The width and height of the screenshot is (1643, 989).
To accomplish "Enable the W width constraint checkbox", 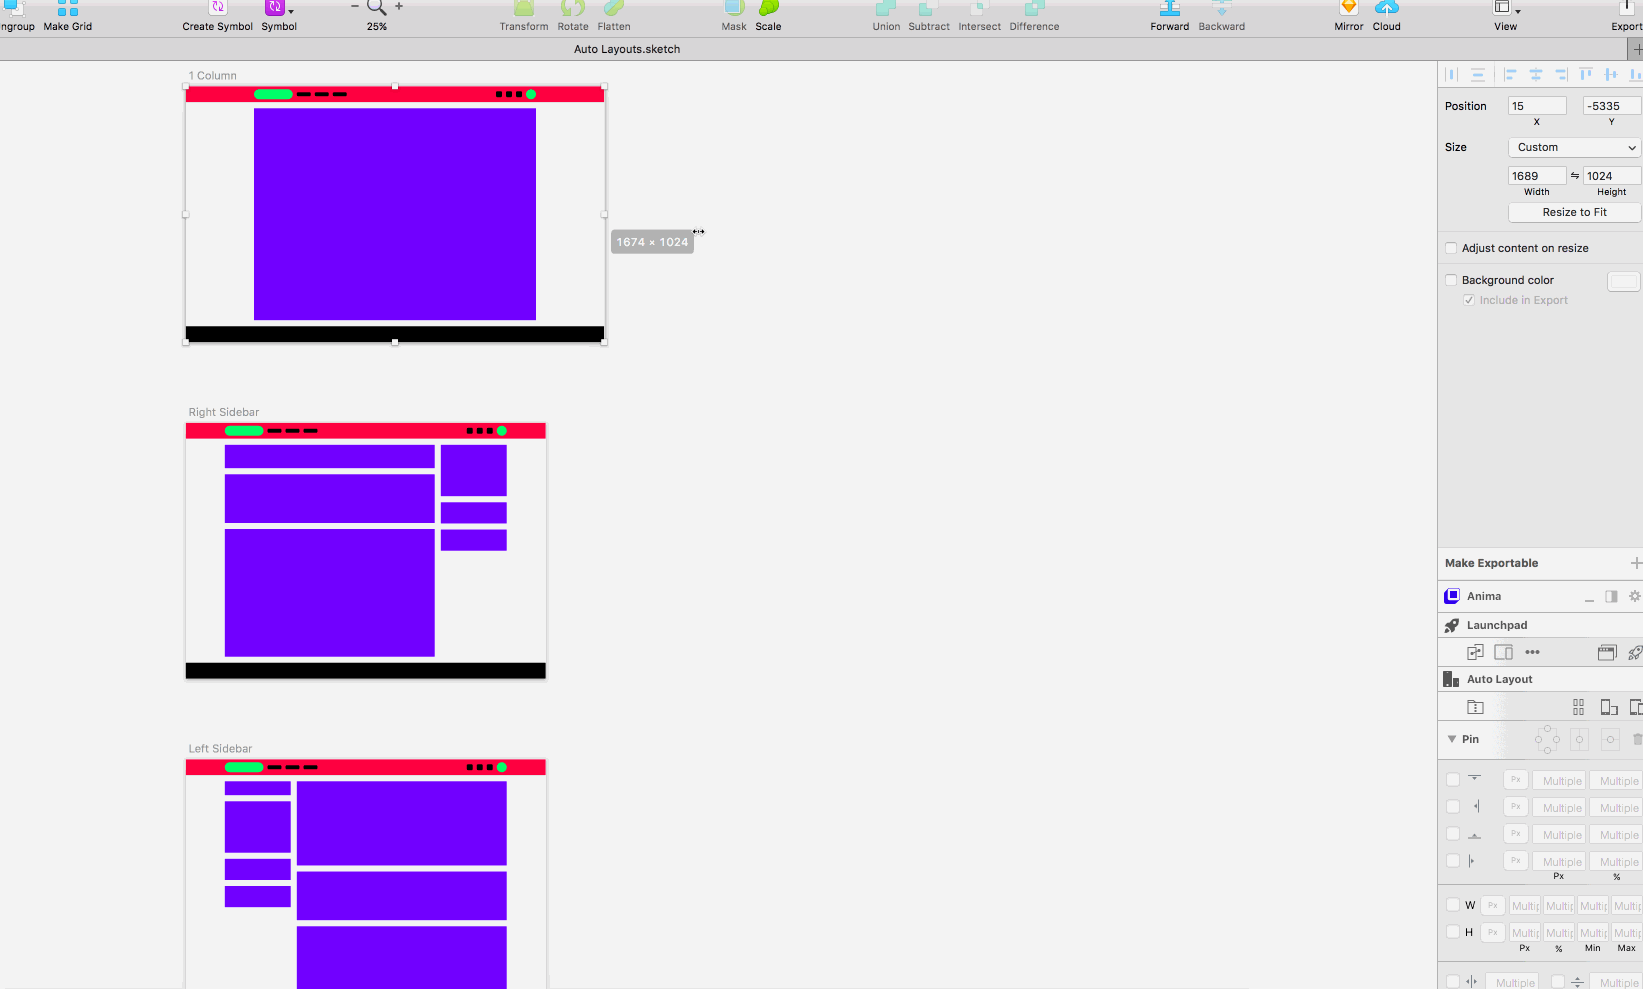I will click(1453, 905).
